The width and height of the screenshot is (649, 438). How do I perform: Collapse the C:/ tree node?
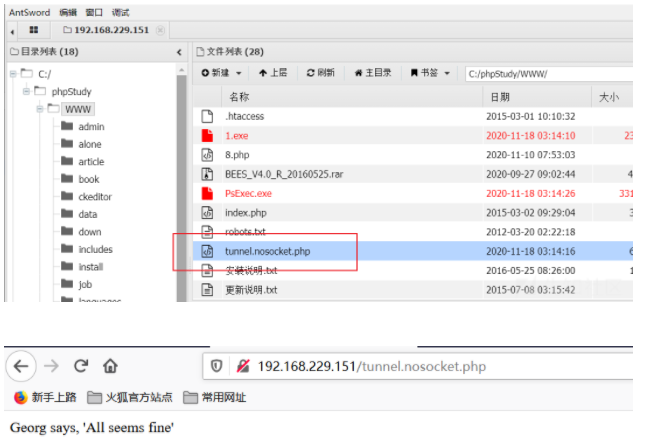click(x=13, y=74)
